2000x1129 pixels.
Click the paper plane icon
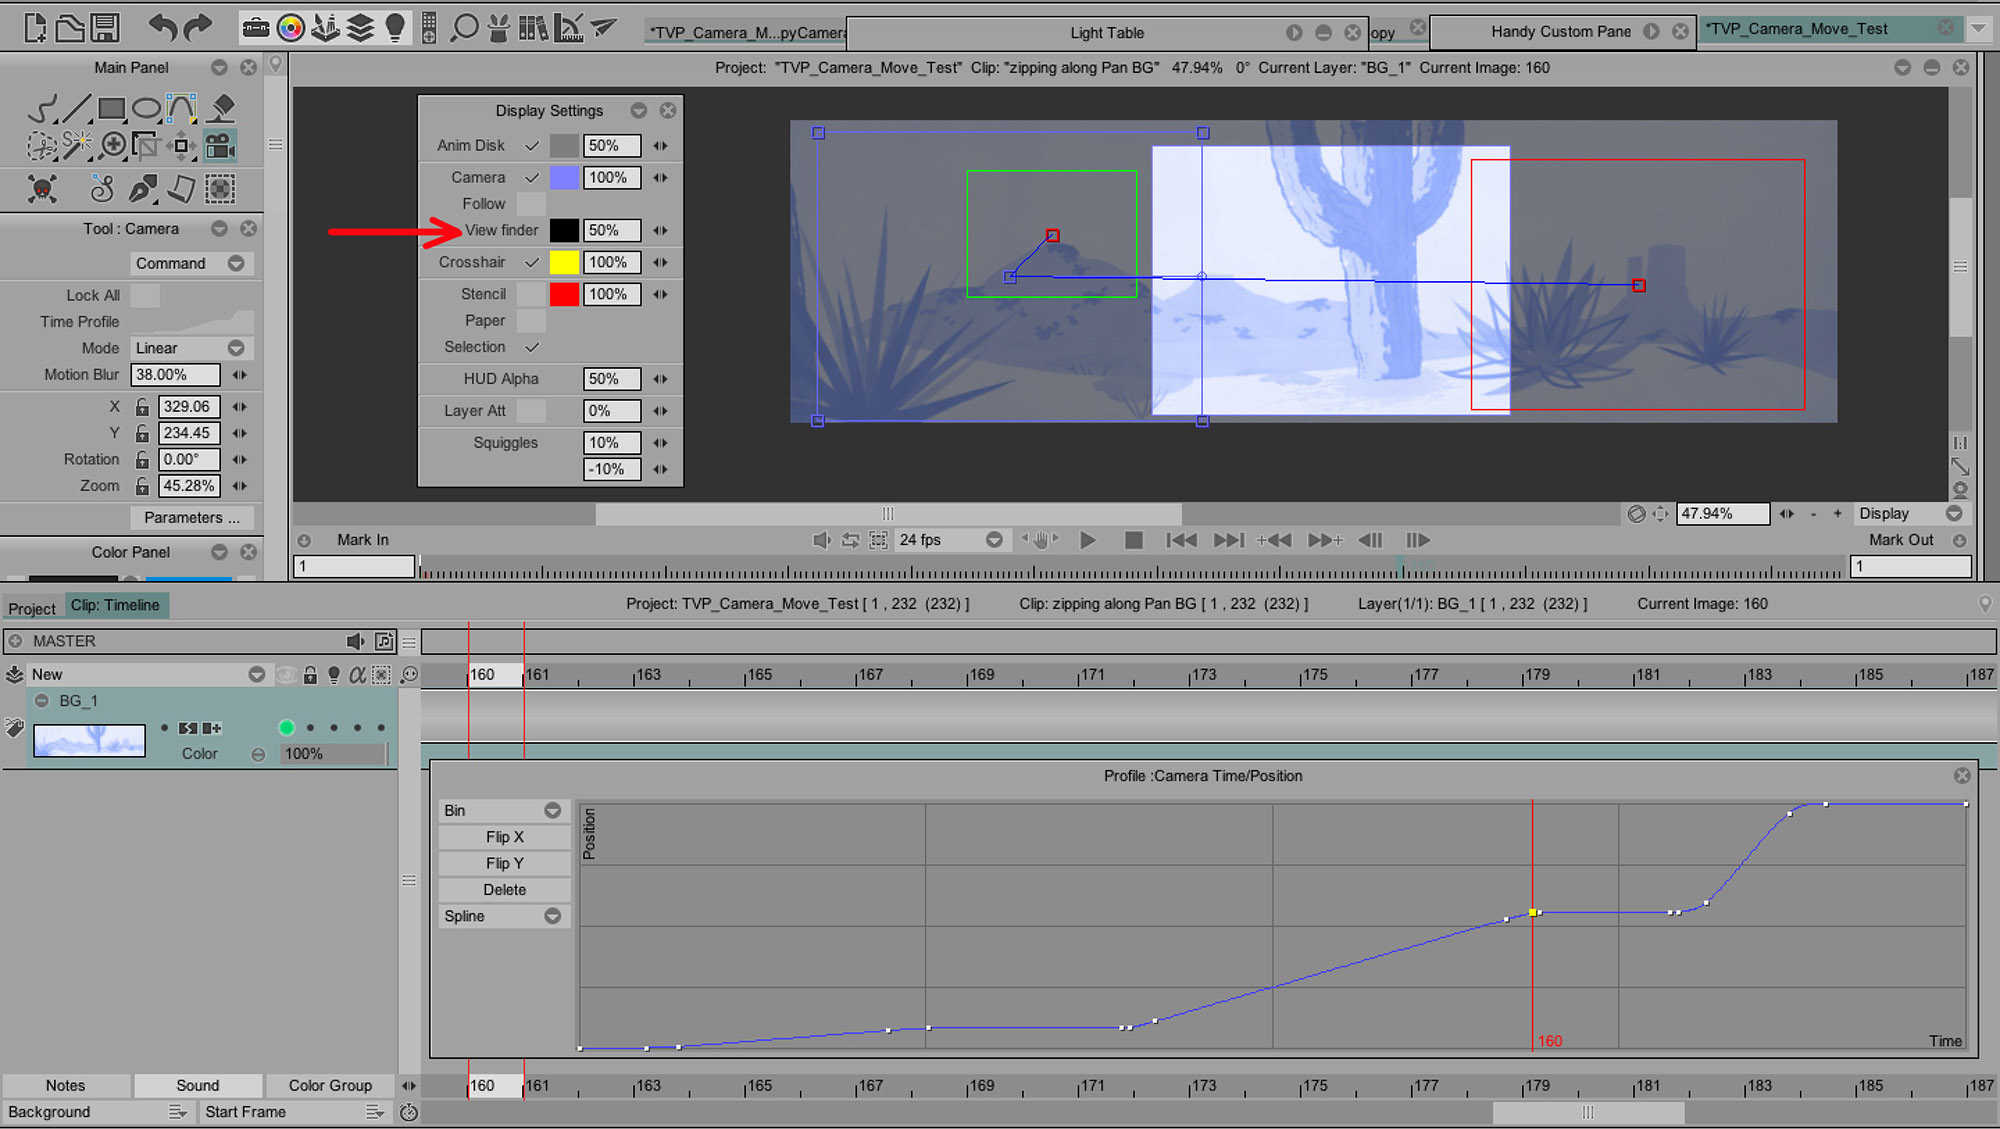click(603, 27)
